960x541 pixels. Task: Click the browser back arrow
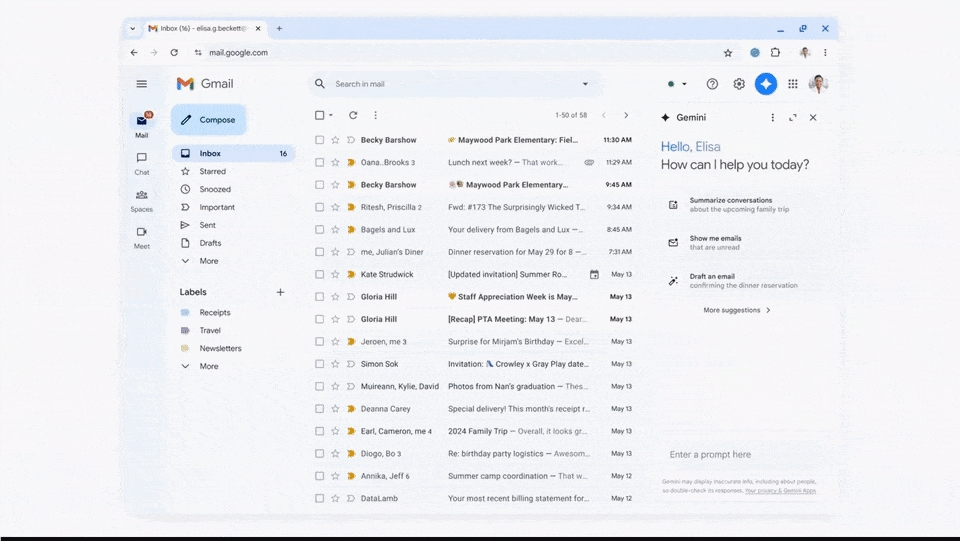tap(134, 53)
